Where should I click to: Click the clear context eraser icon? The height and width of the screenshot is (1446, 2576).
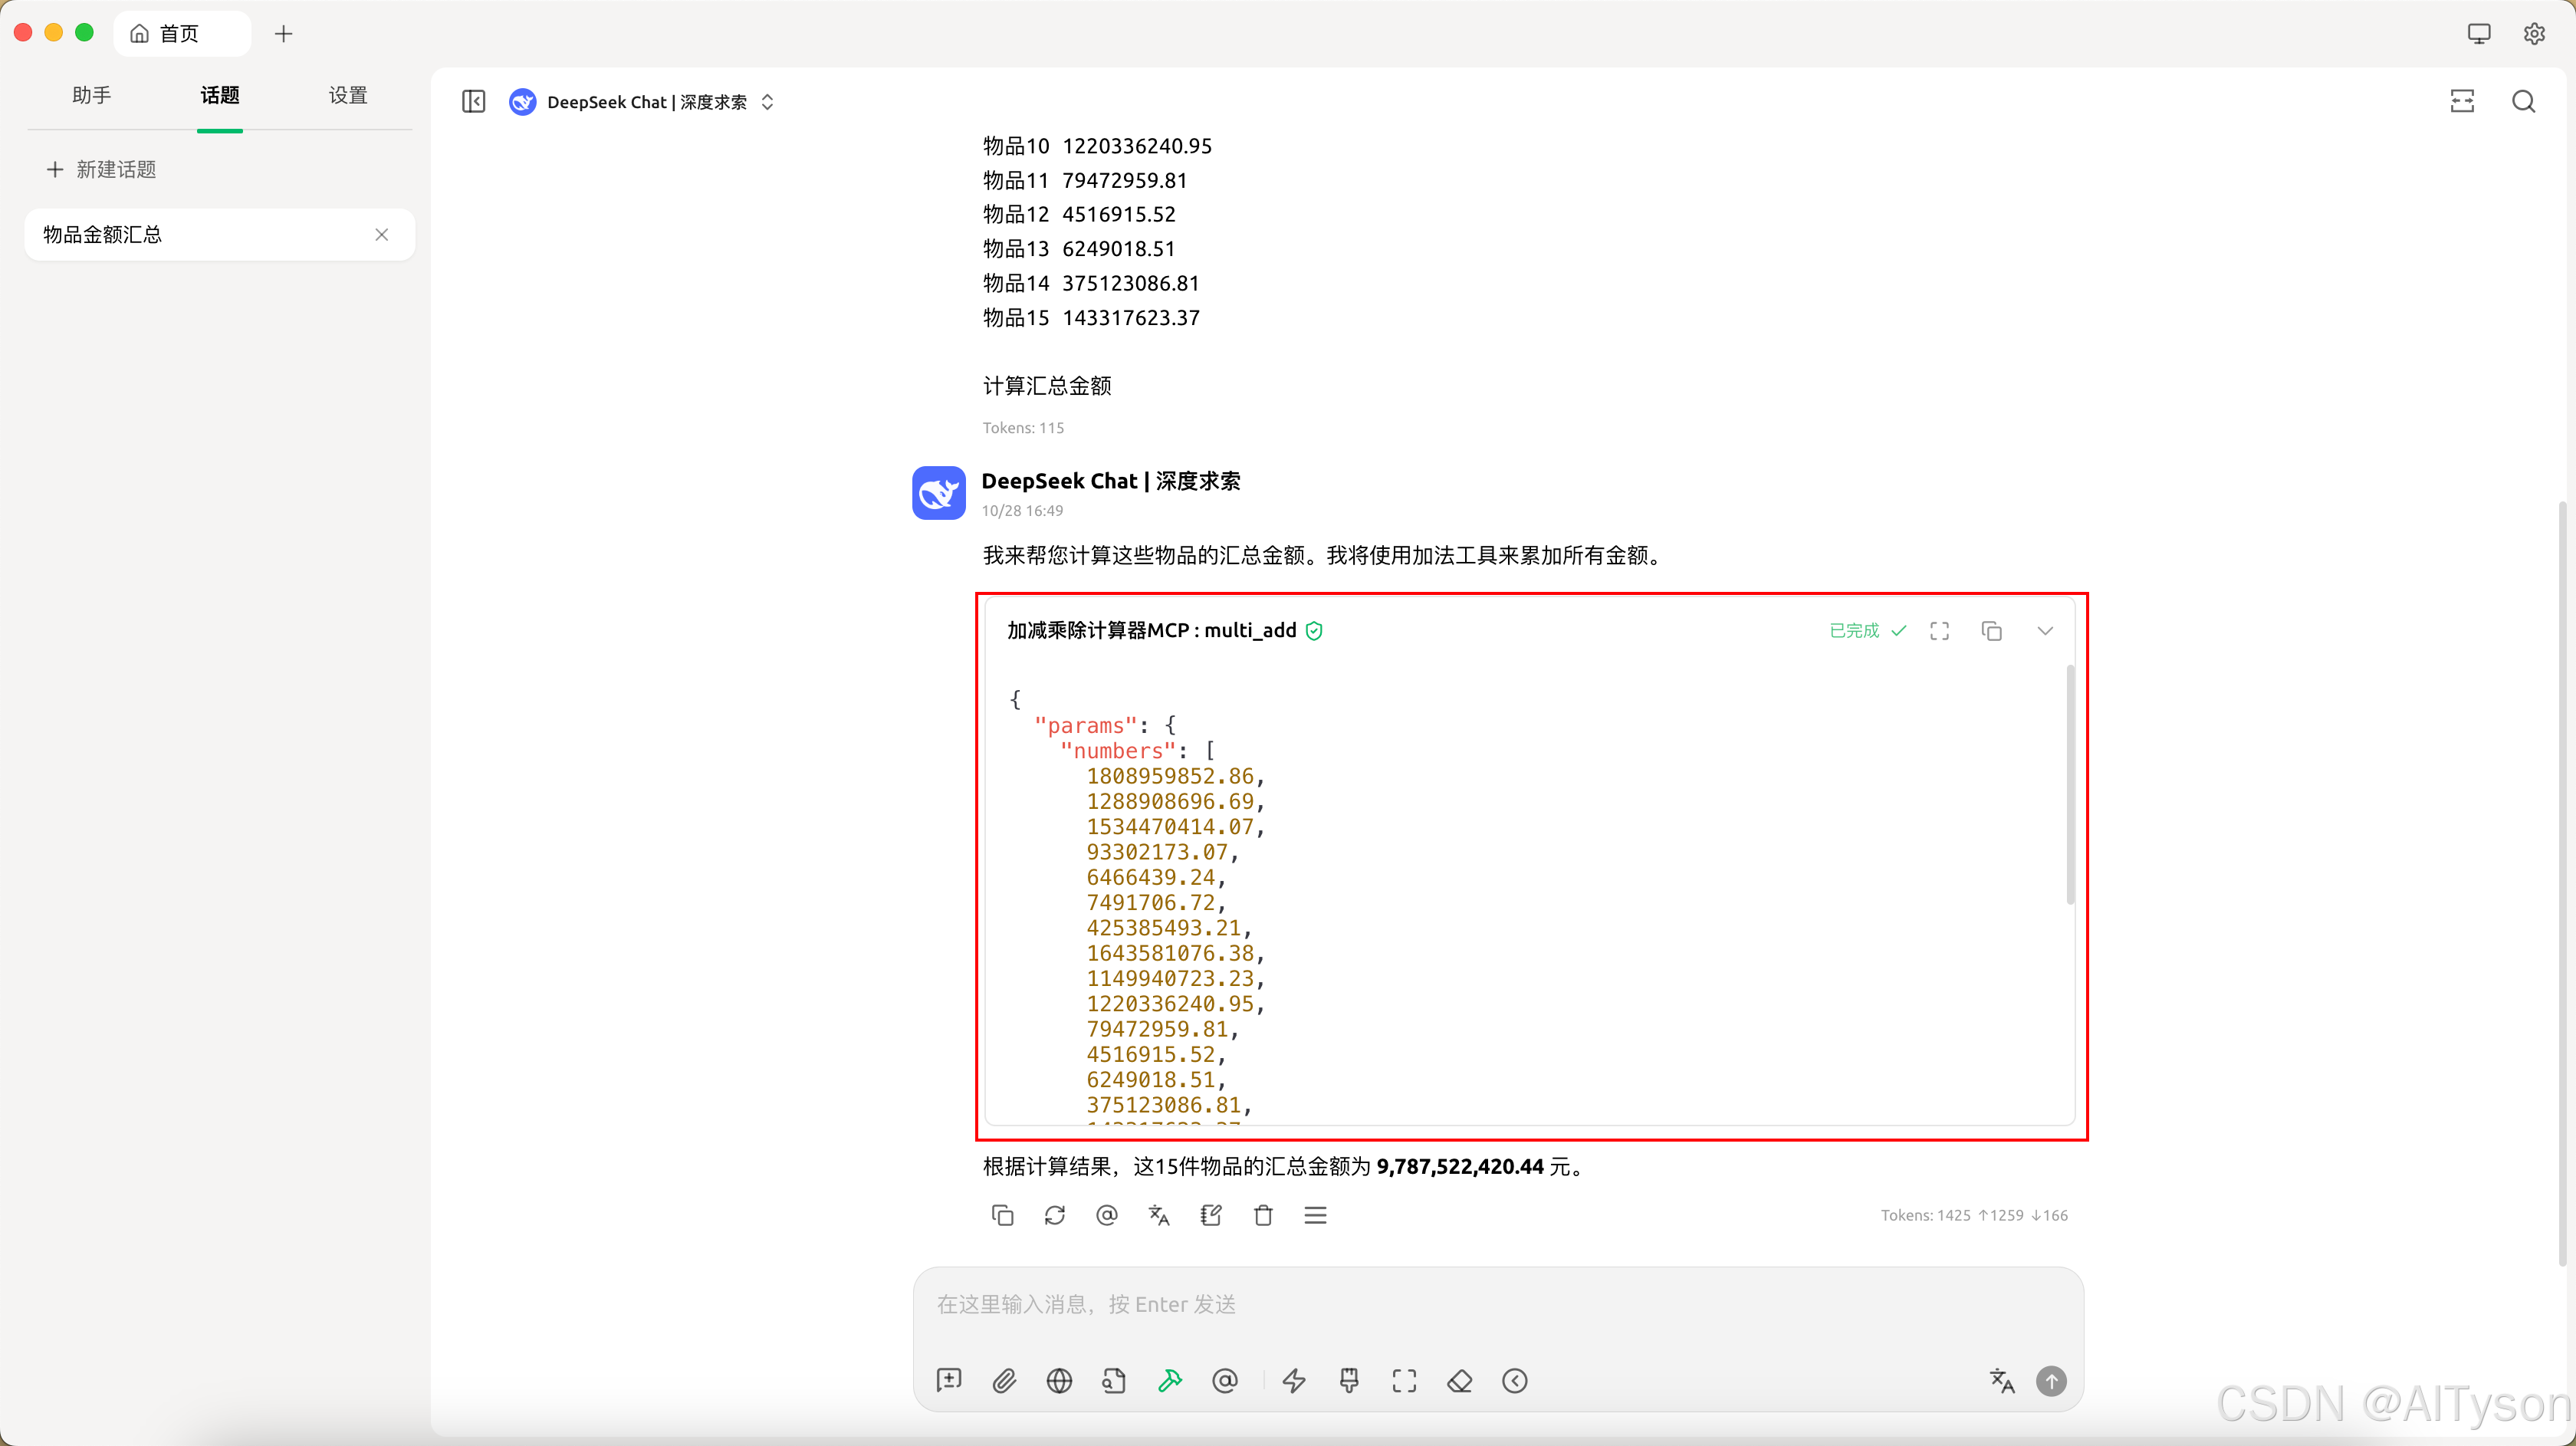pyautogui.click(x=1459, y=1381)
